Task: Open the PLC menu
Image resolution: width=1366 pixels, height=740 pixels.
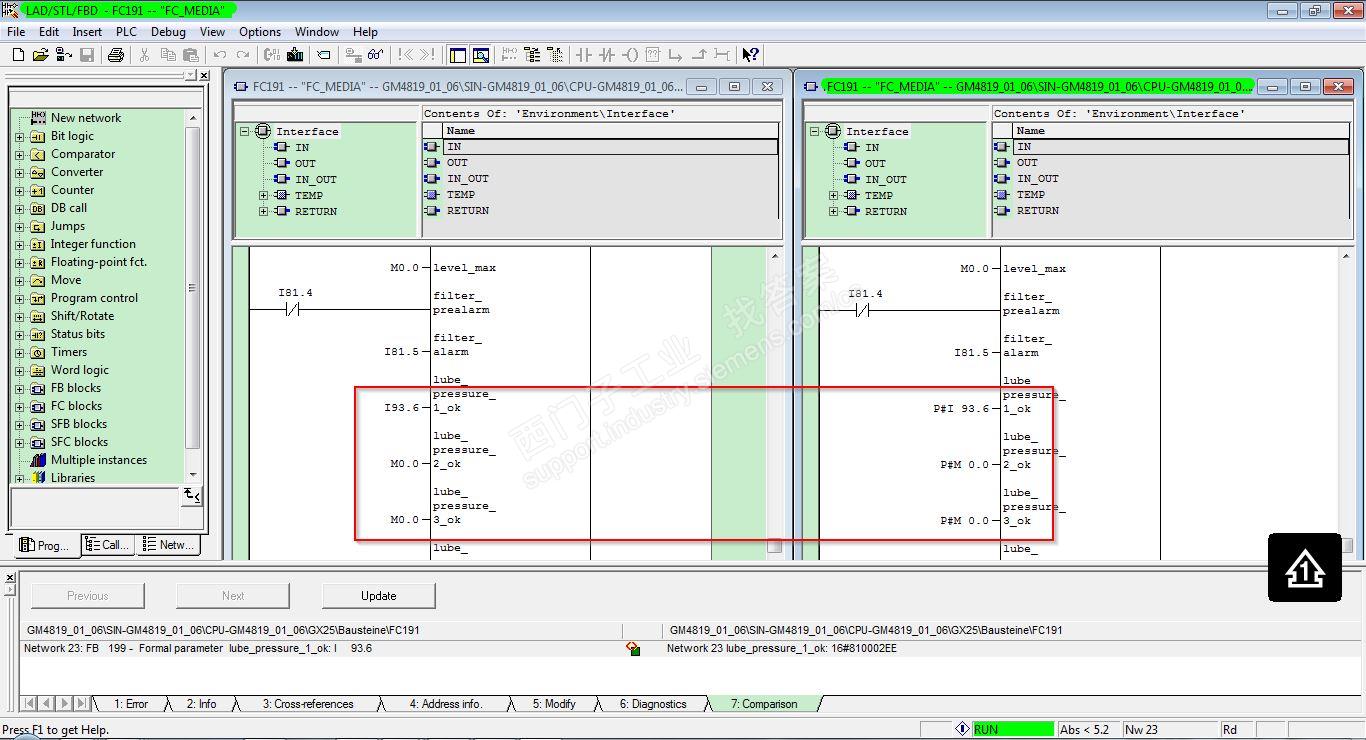Action: tap(126, 32)
